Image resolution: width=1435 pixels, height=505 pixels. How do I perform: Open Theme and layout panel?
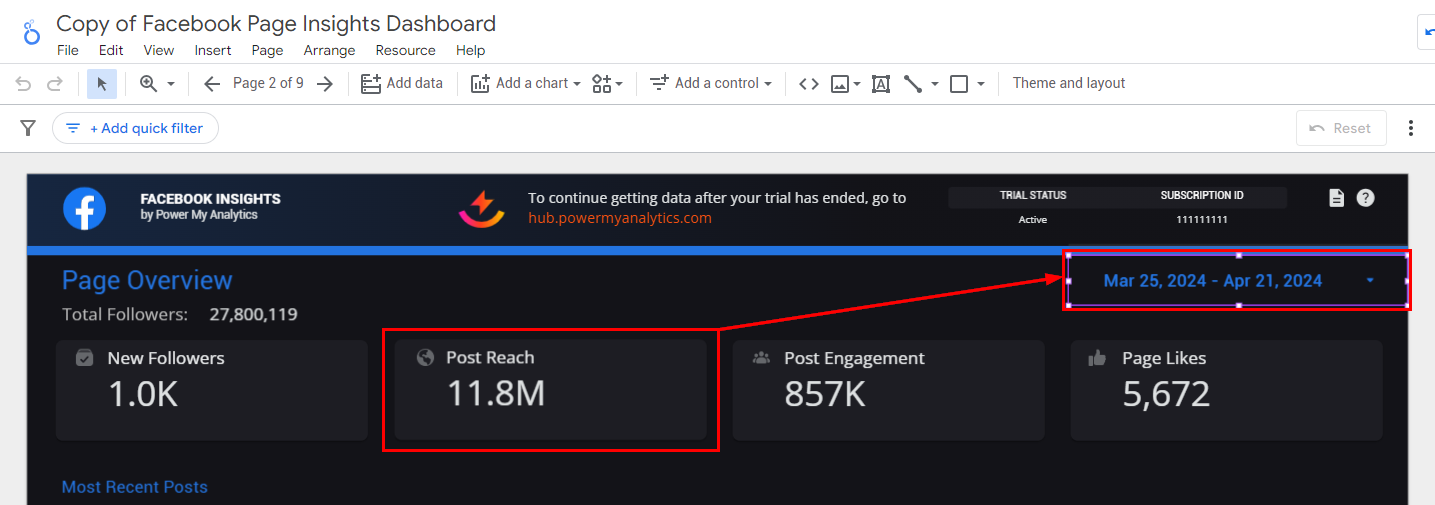click(1068, 84)
